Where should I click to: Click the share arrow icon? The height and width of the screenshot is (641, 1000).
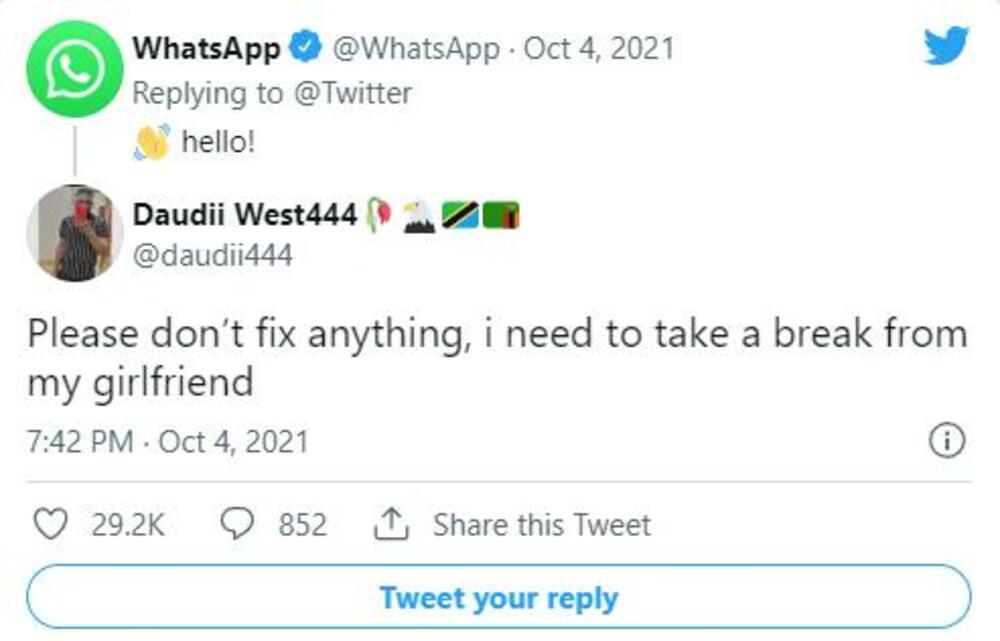(x=388, y=525)
